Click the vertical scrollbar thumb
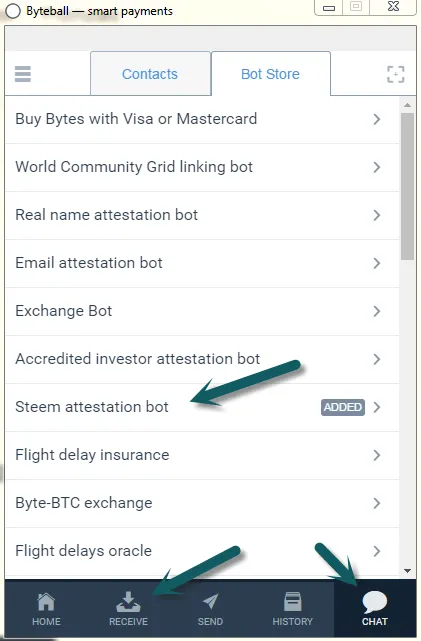Image resolution: width=421 pixels, height=641 pixels. point(407,186)
